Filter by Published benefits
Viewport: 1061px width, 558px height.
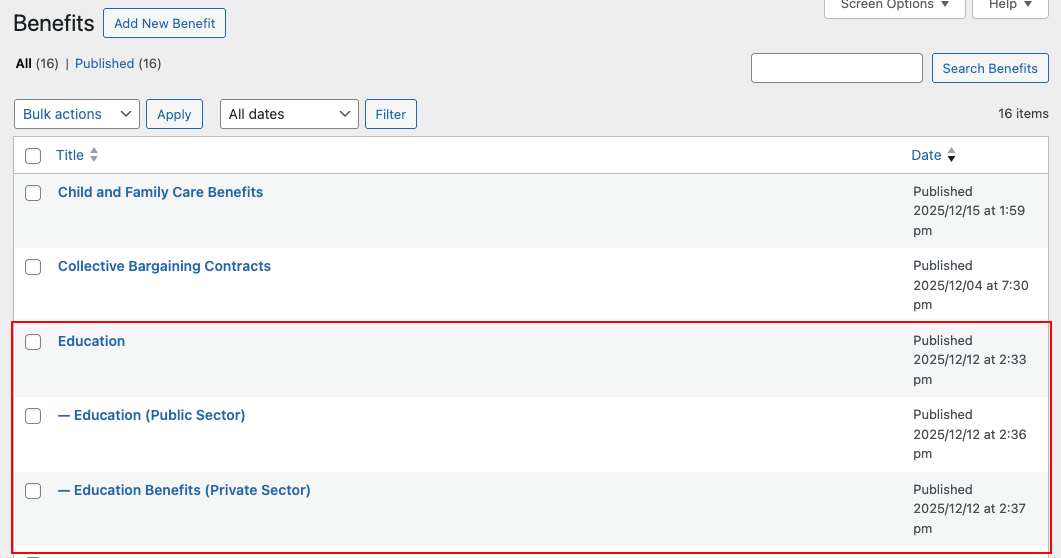click(x=104, y=64)
